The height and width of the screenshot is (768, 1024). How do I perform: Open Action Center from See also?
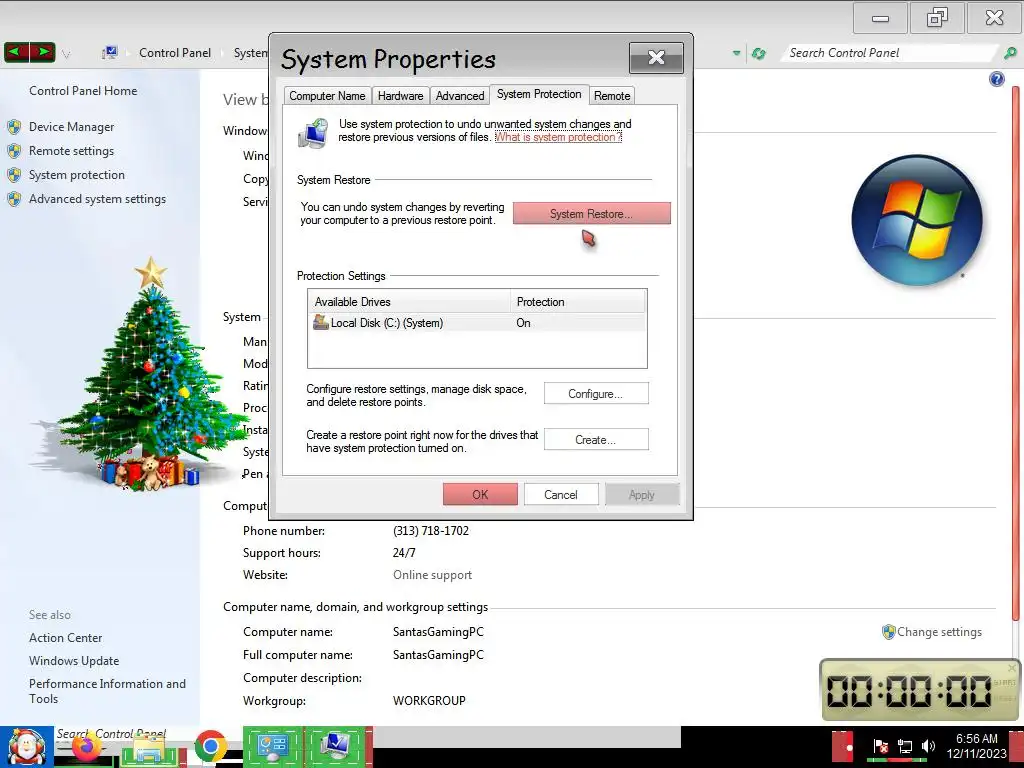(65, 638)
